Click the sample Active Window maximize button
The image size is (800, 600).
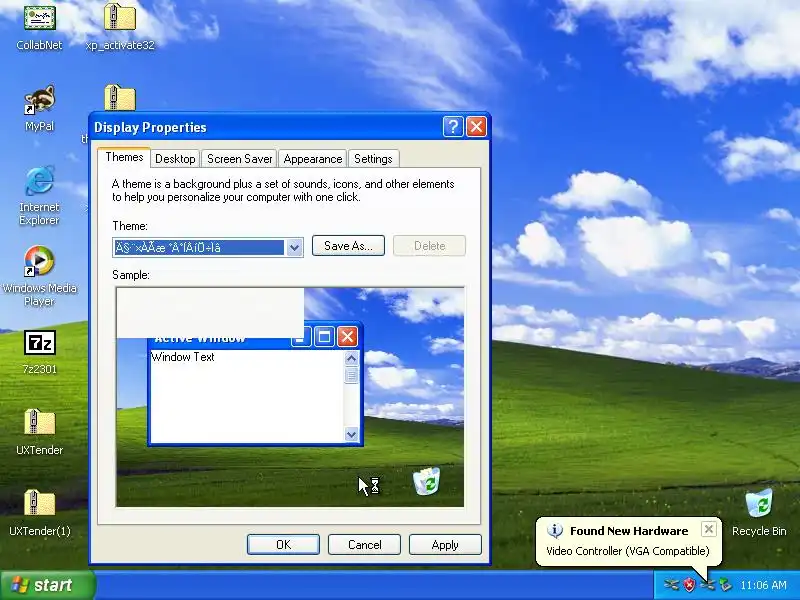pos(324,336)
